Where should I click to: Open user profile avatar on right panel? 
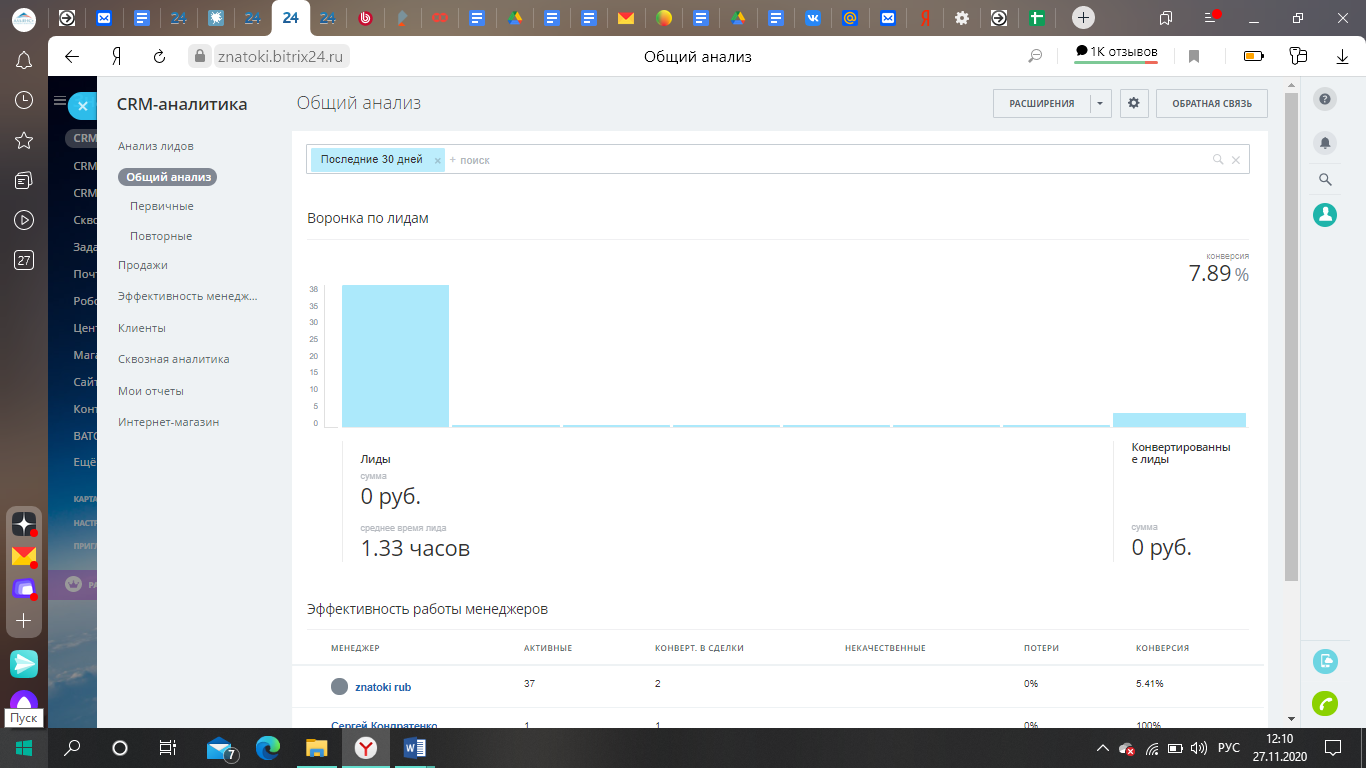[1325, 214]
